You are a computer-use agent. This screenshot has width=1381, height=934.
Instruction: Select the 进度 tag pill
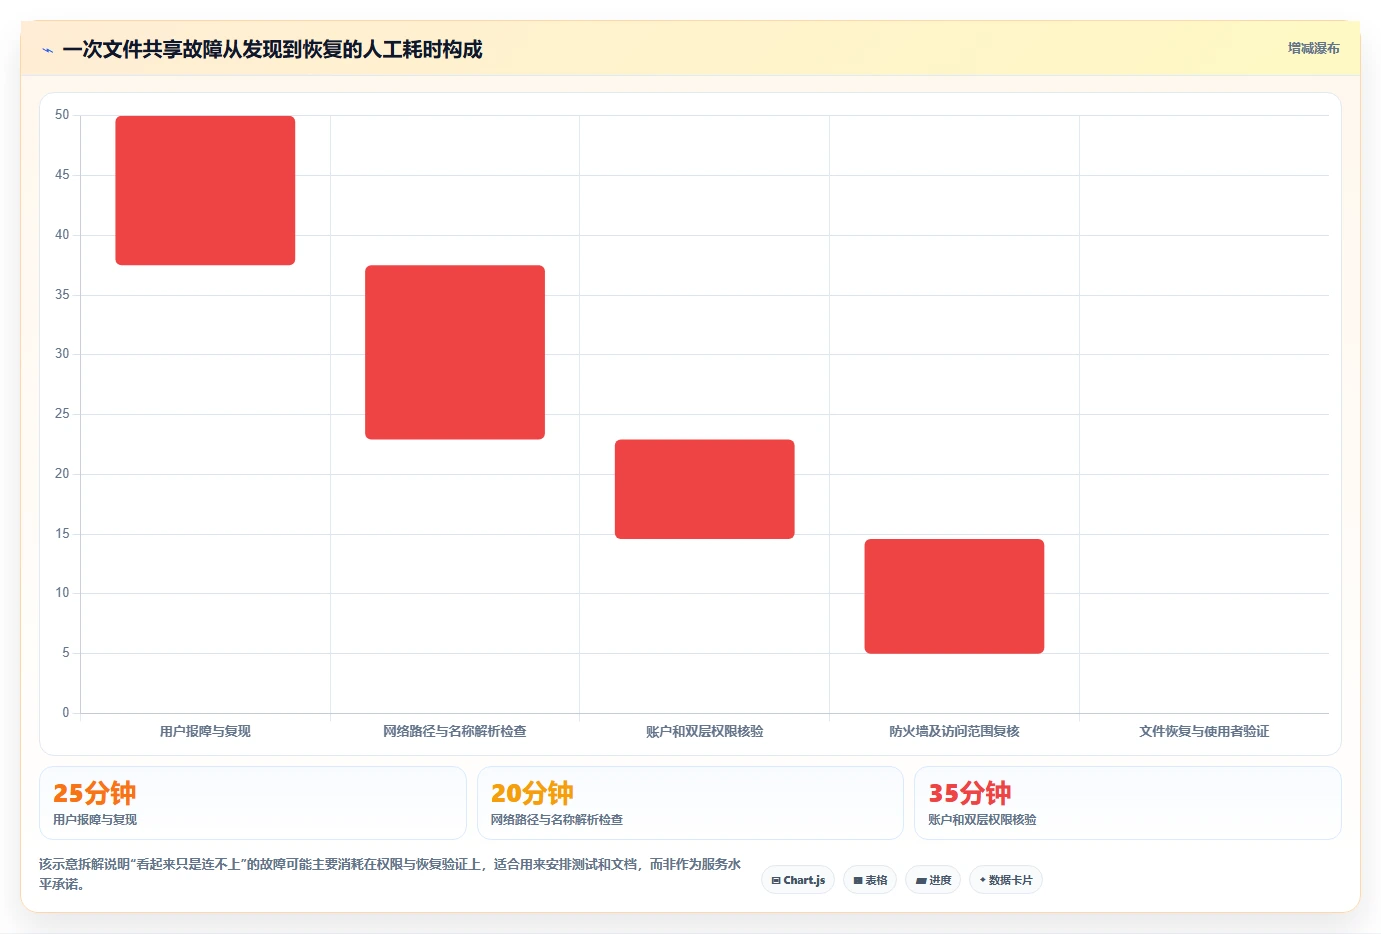pyautogui.click(x=933, y=880)
